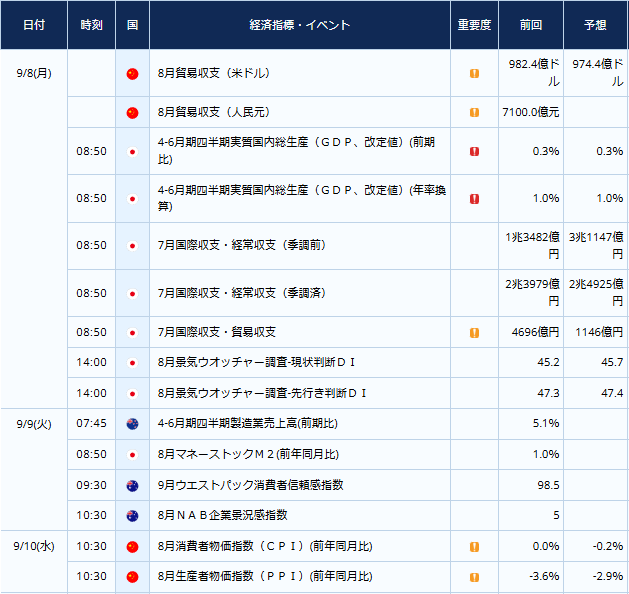Image resolution: width=629 pixels, height=594 pixels.
Task: Click Japan flag for 現状判断ＤＩ row
Action: pos(132,363)
